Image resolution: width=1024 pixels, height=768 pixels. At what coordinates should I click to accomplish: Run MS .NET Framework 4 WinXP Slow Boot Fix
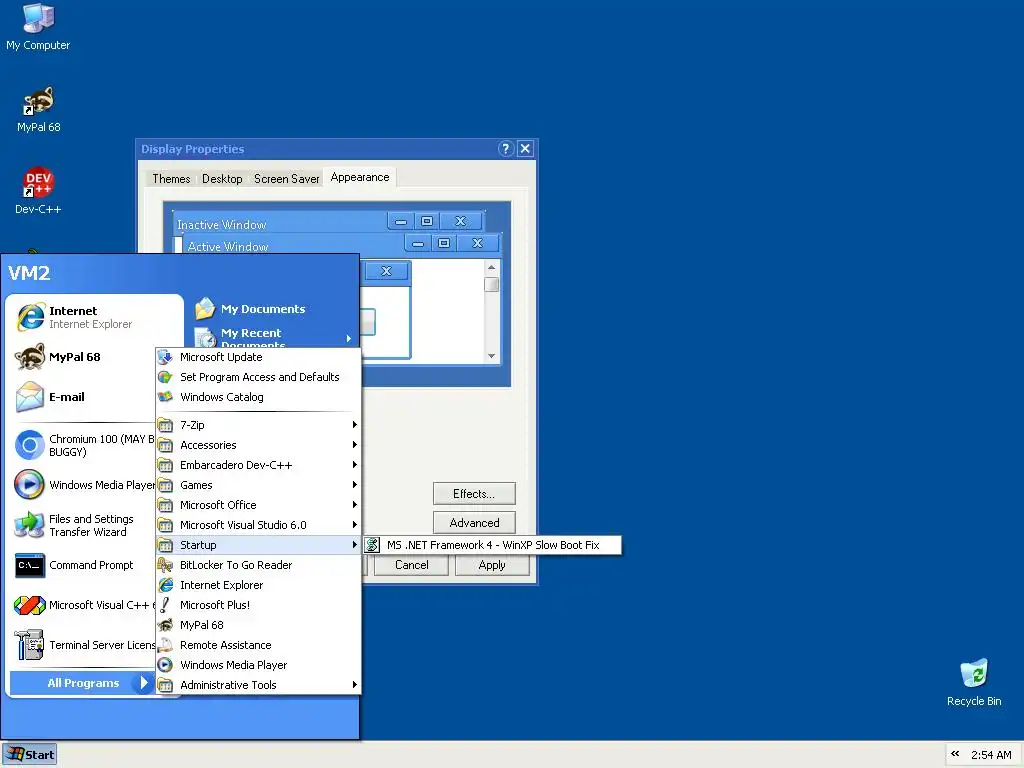(492, 545)
